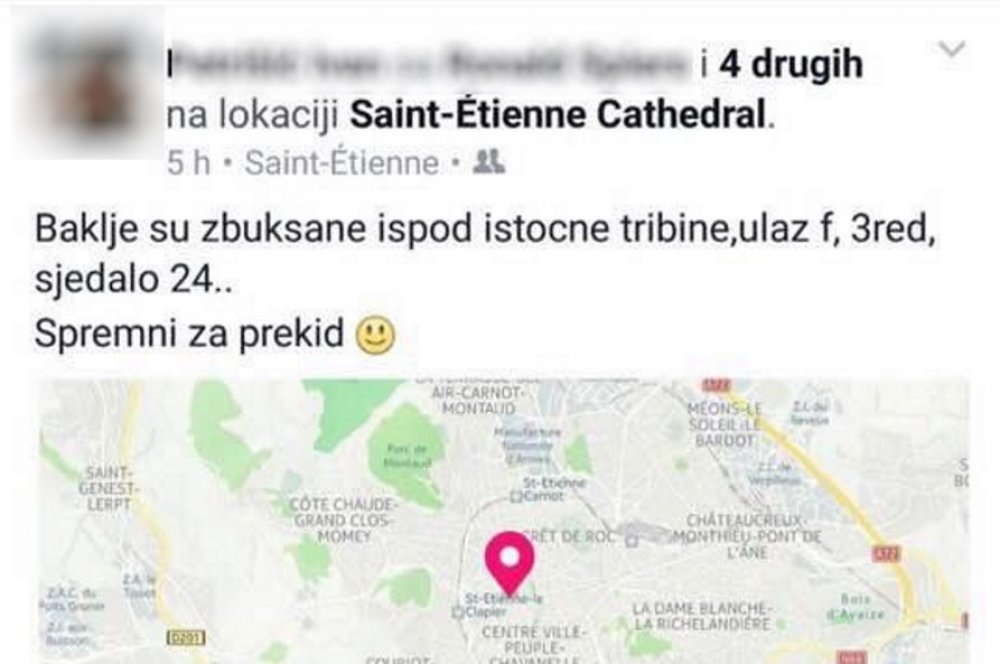
Task: Click the St-Étienne-le Clapier station icon
Action: pos(456,612)
